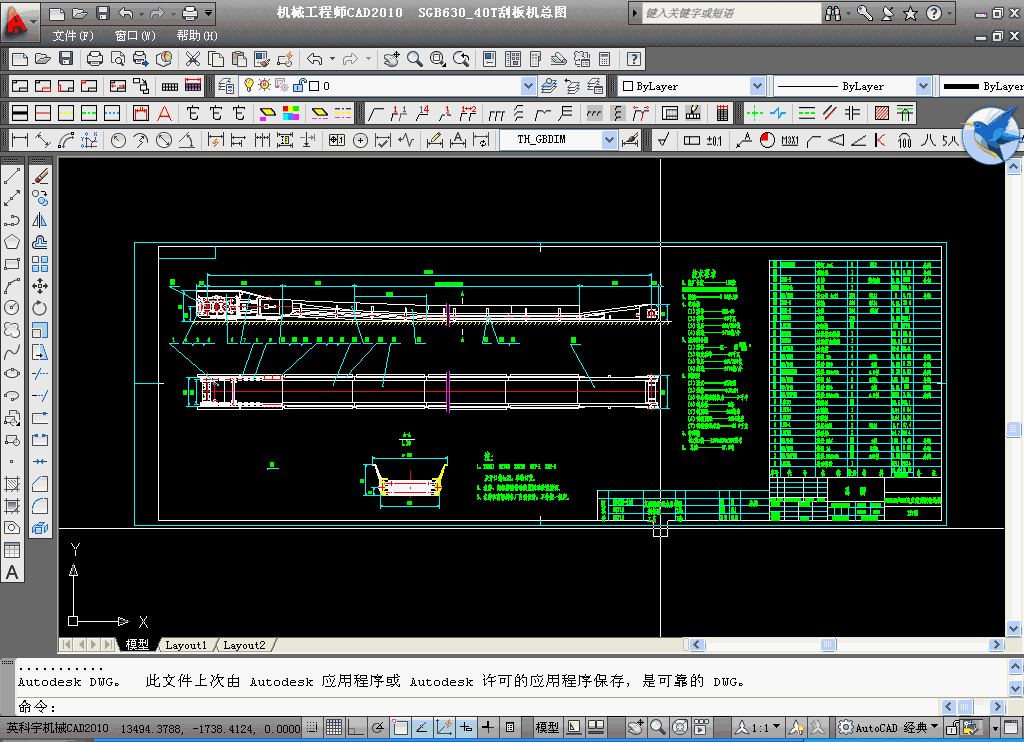Viewport: 1024px width, 742px height.
Task: Toggle Lineweight display in the status bar
Action: pyautogui.click(x=487, y=727)
